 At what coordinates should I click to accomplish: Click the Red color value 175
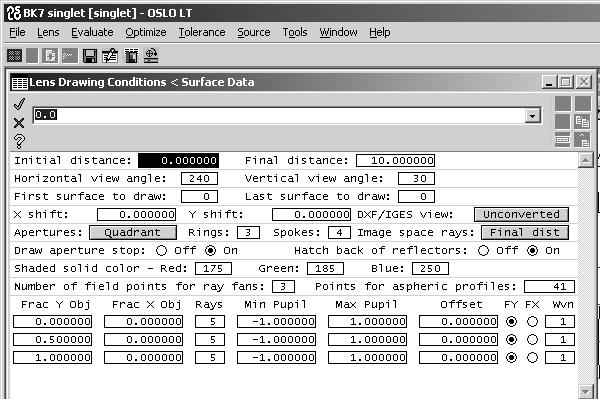point(214,269)
